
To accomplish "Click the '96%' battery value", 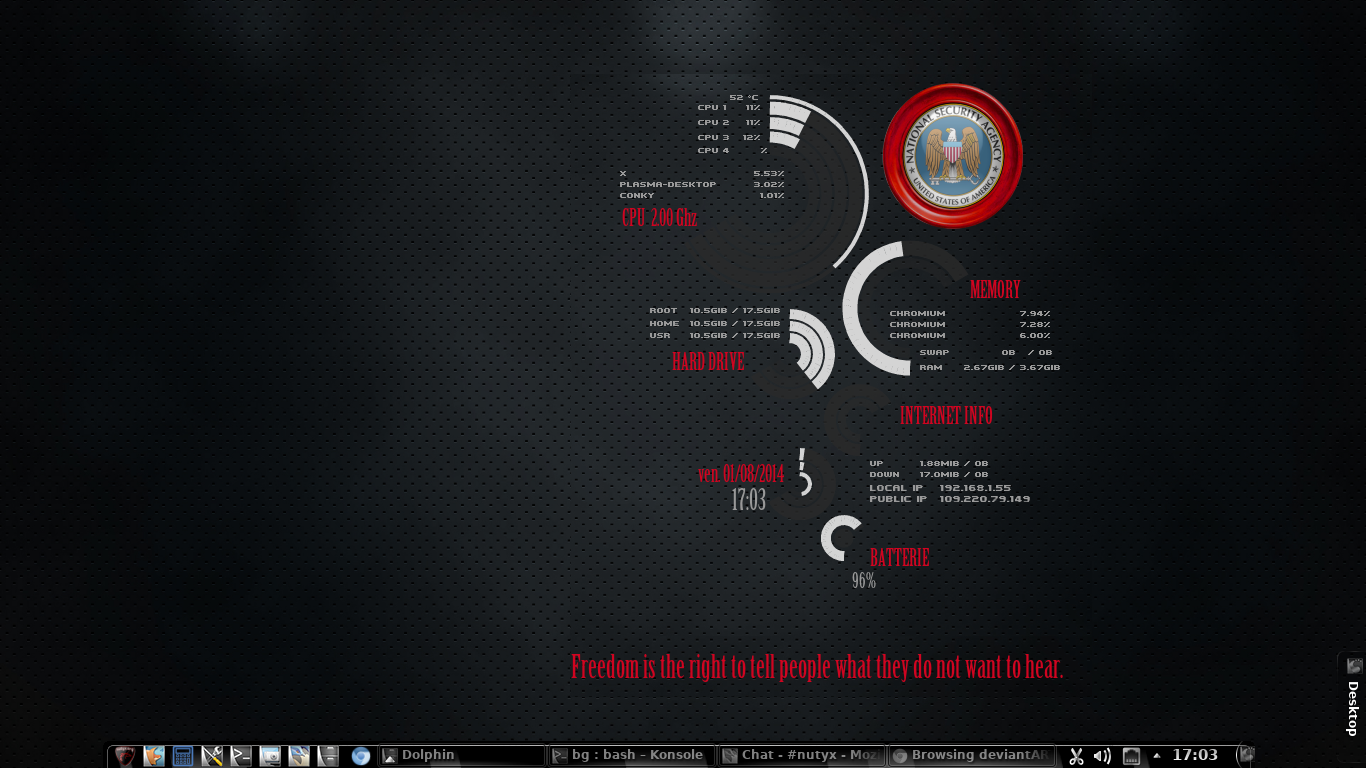I will click(x=864, y=580).
